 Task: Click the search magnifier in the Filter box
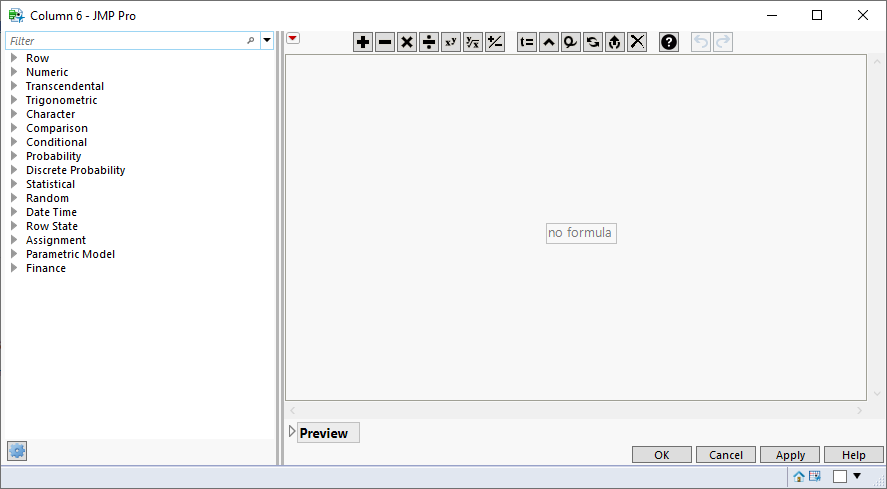coord(251,41)
